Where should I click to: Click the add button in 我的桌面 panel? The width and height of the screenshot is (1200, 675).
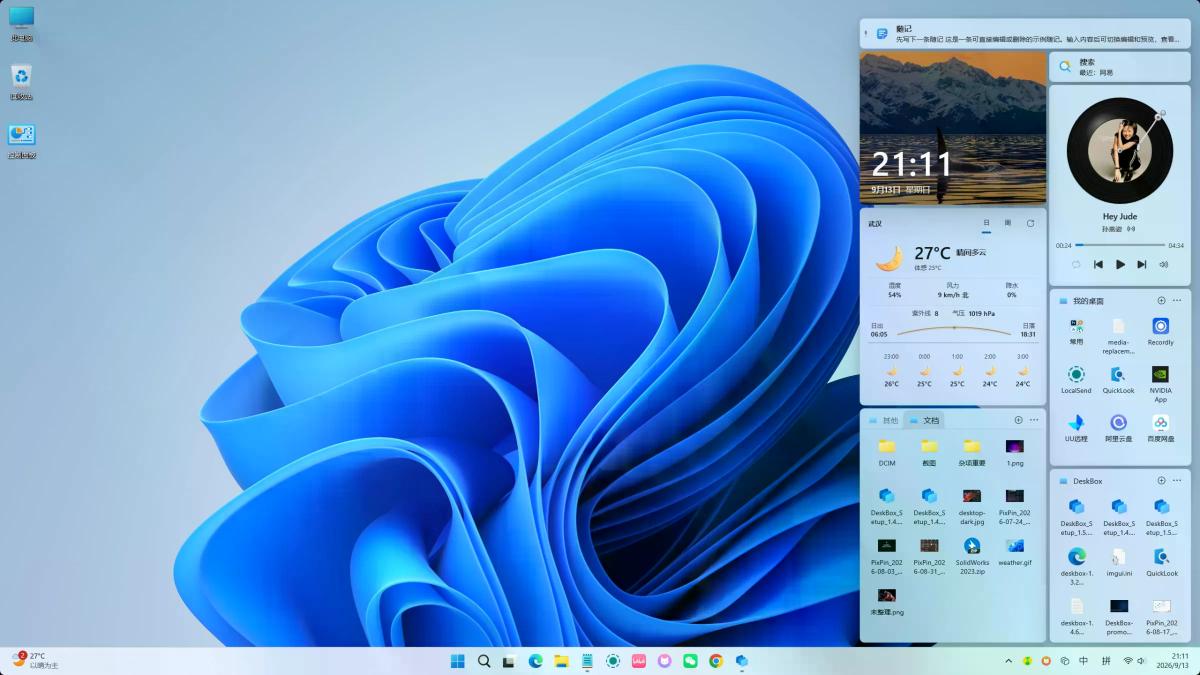1161,300
